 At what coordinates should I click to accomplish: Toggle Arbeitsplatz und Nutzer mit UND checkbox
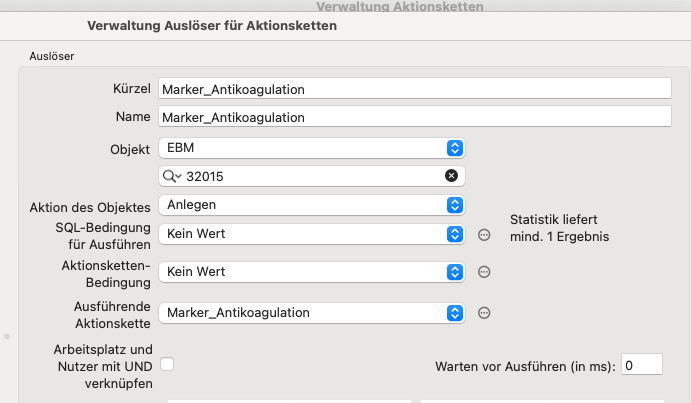click(x=167, y=364)
